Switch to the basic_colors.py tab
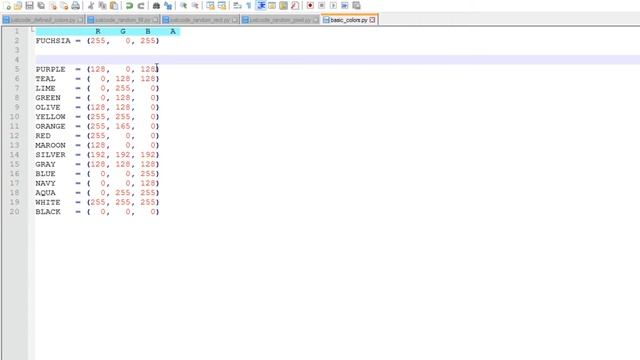This screenshot has height=360, width=640. [349, 20]
